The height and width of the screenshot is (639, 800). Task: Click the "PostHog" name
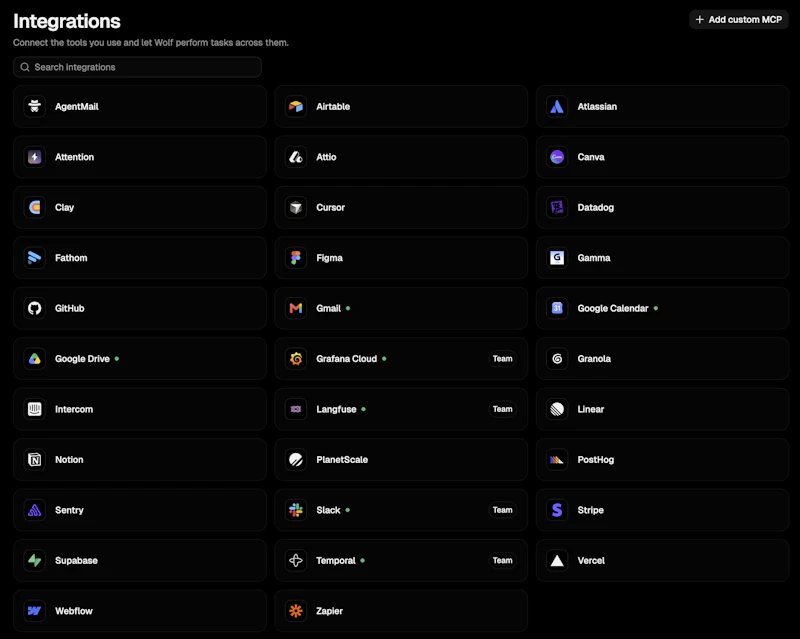[x=595, y=459]
